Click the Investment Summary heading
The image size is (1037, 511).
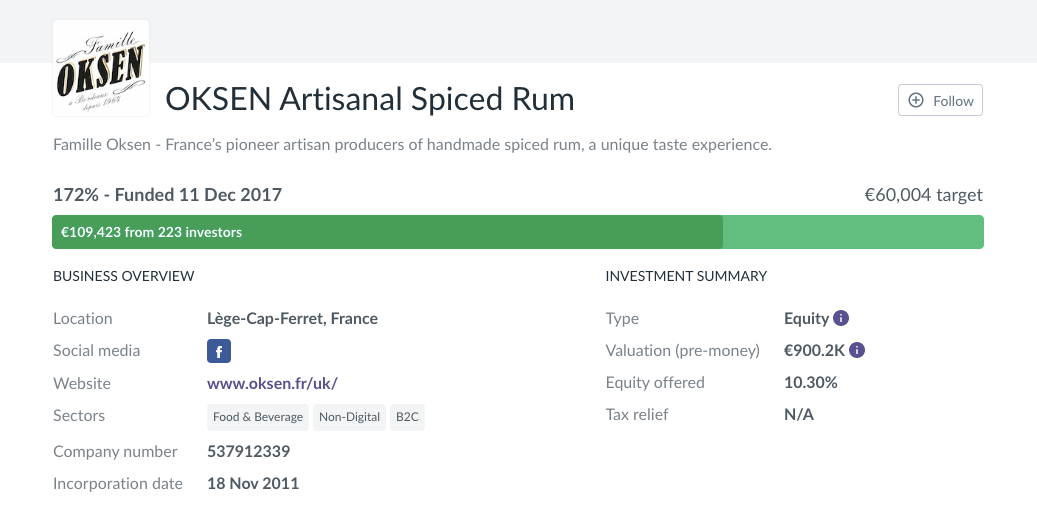pos(686,275)
